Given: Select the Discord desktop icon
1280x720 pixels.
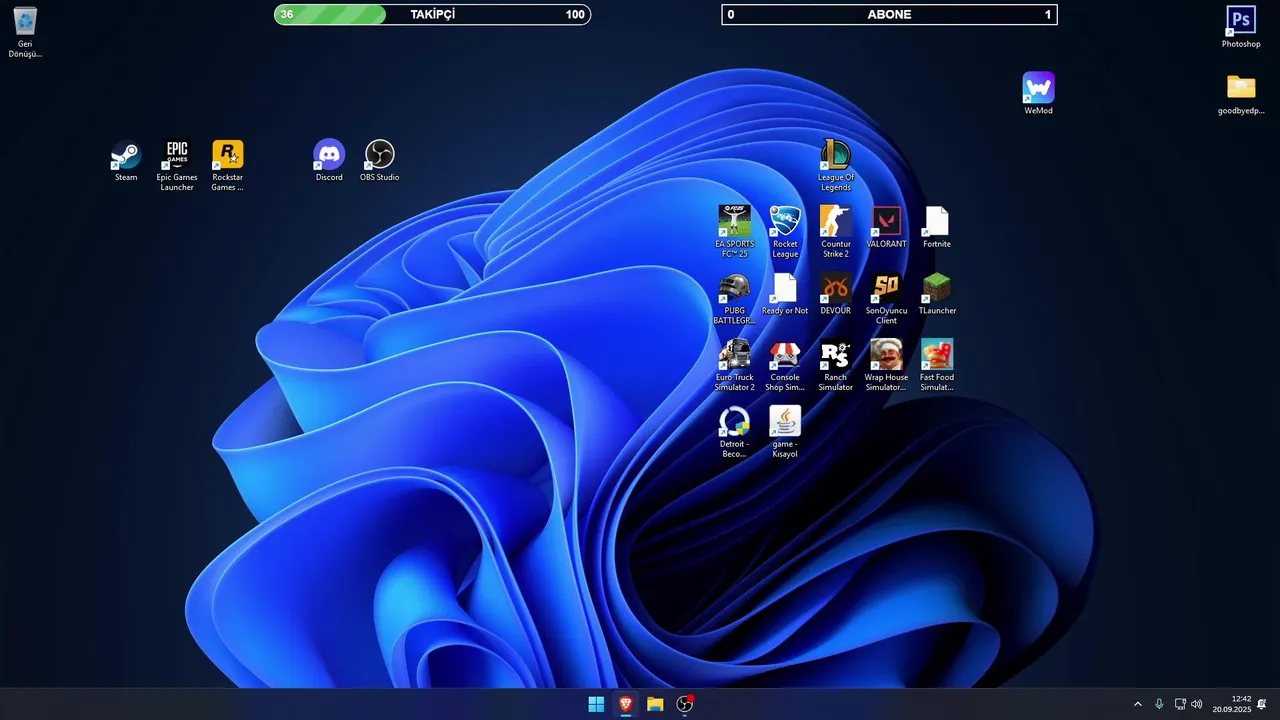Looking at the screenshot, I should pos(329,161).
